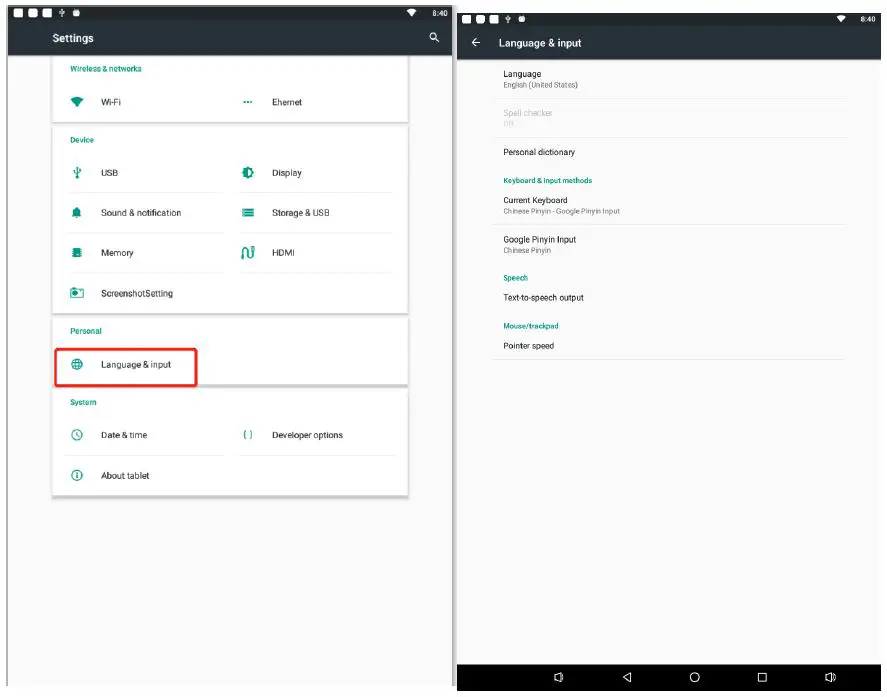This screenshot has height=697, width=887.
Task: Select the Developer options label
Action: coord(307,435)
